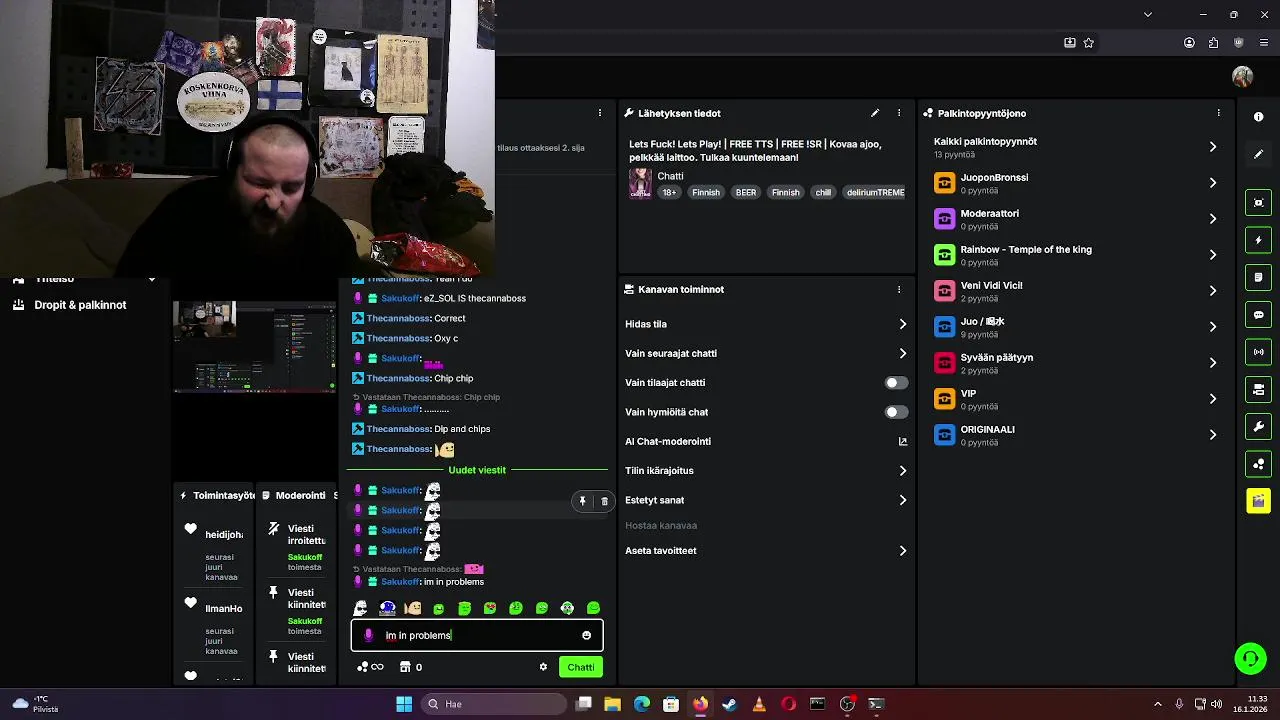Open the wrench tools sidebar icon
The height and width of the screenshot is (720, 1280).
(x=1258, y=427)
